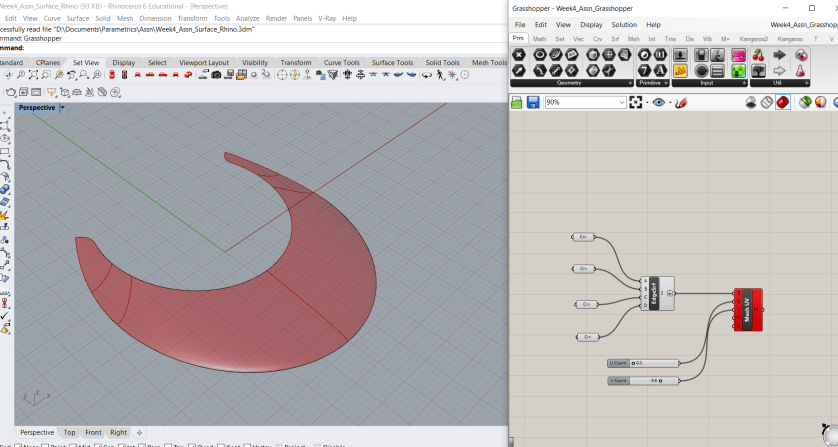The height and width of the screenshot is (447, 838).
Task: Open the 90% zoom level dropdown
Action: point(621,102)
